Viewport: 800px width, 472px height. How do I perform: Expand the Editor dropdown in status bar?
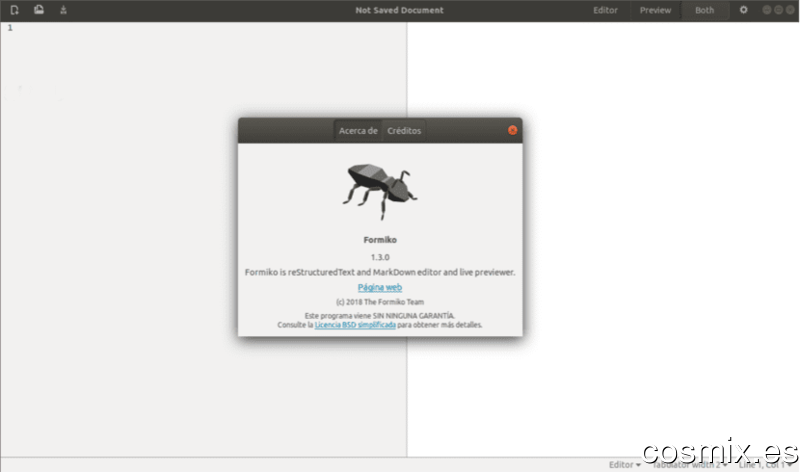[x=624, y=465]
